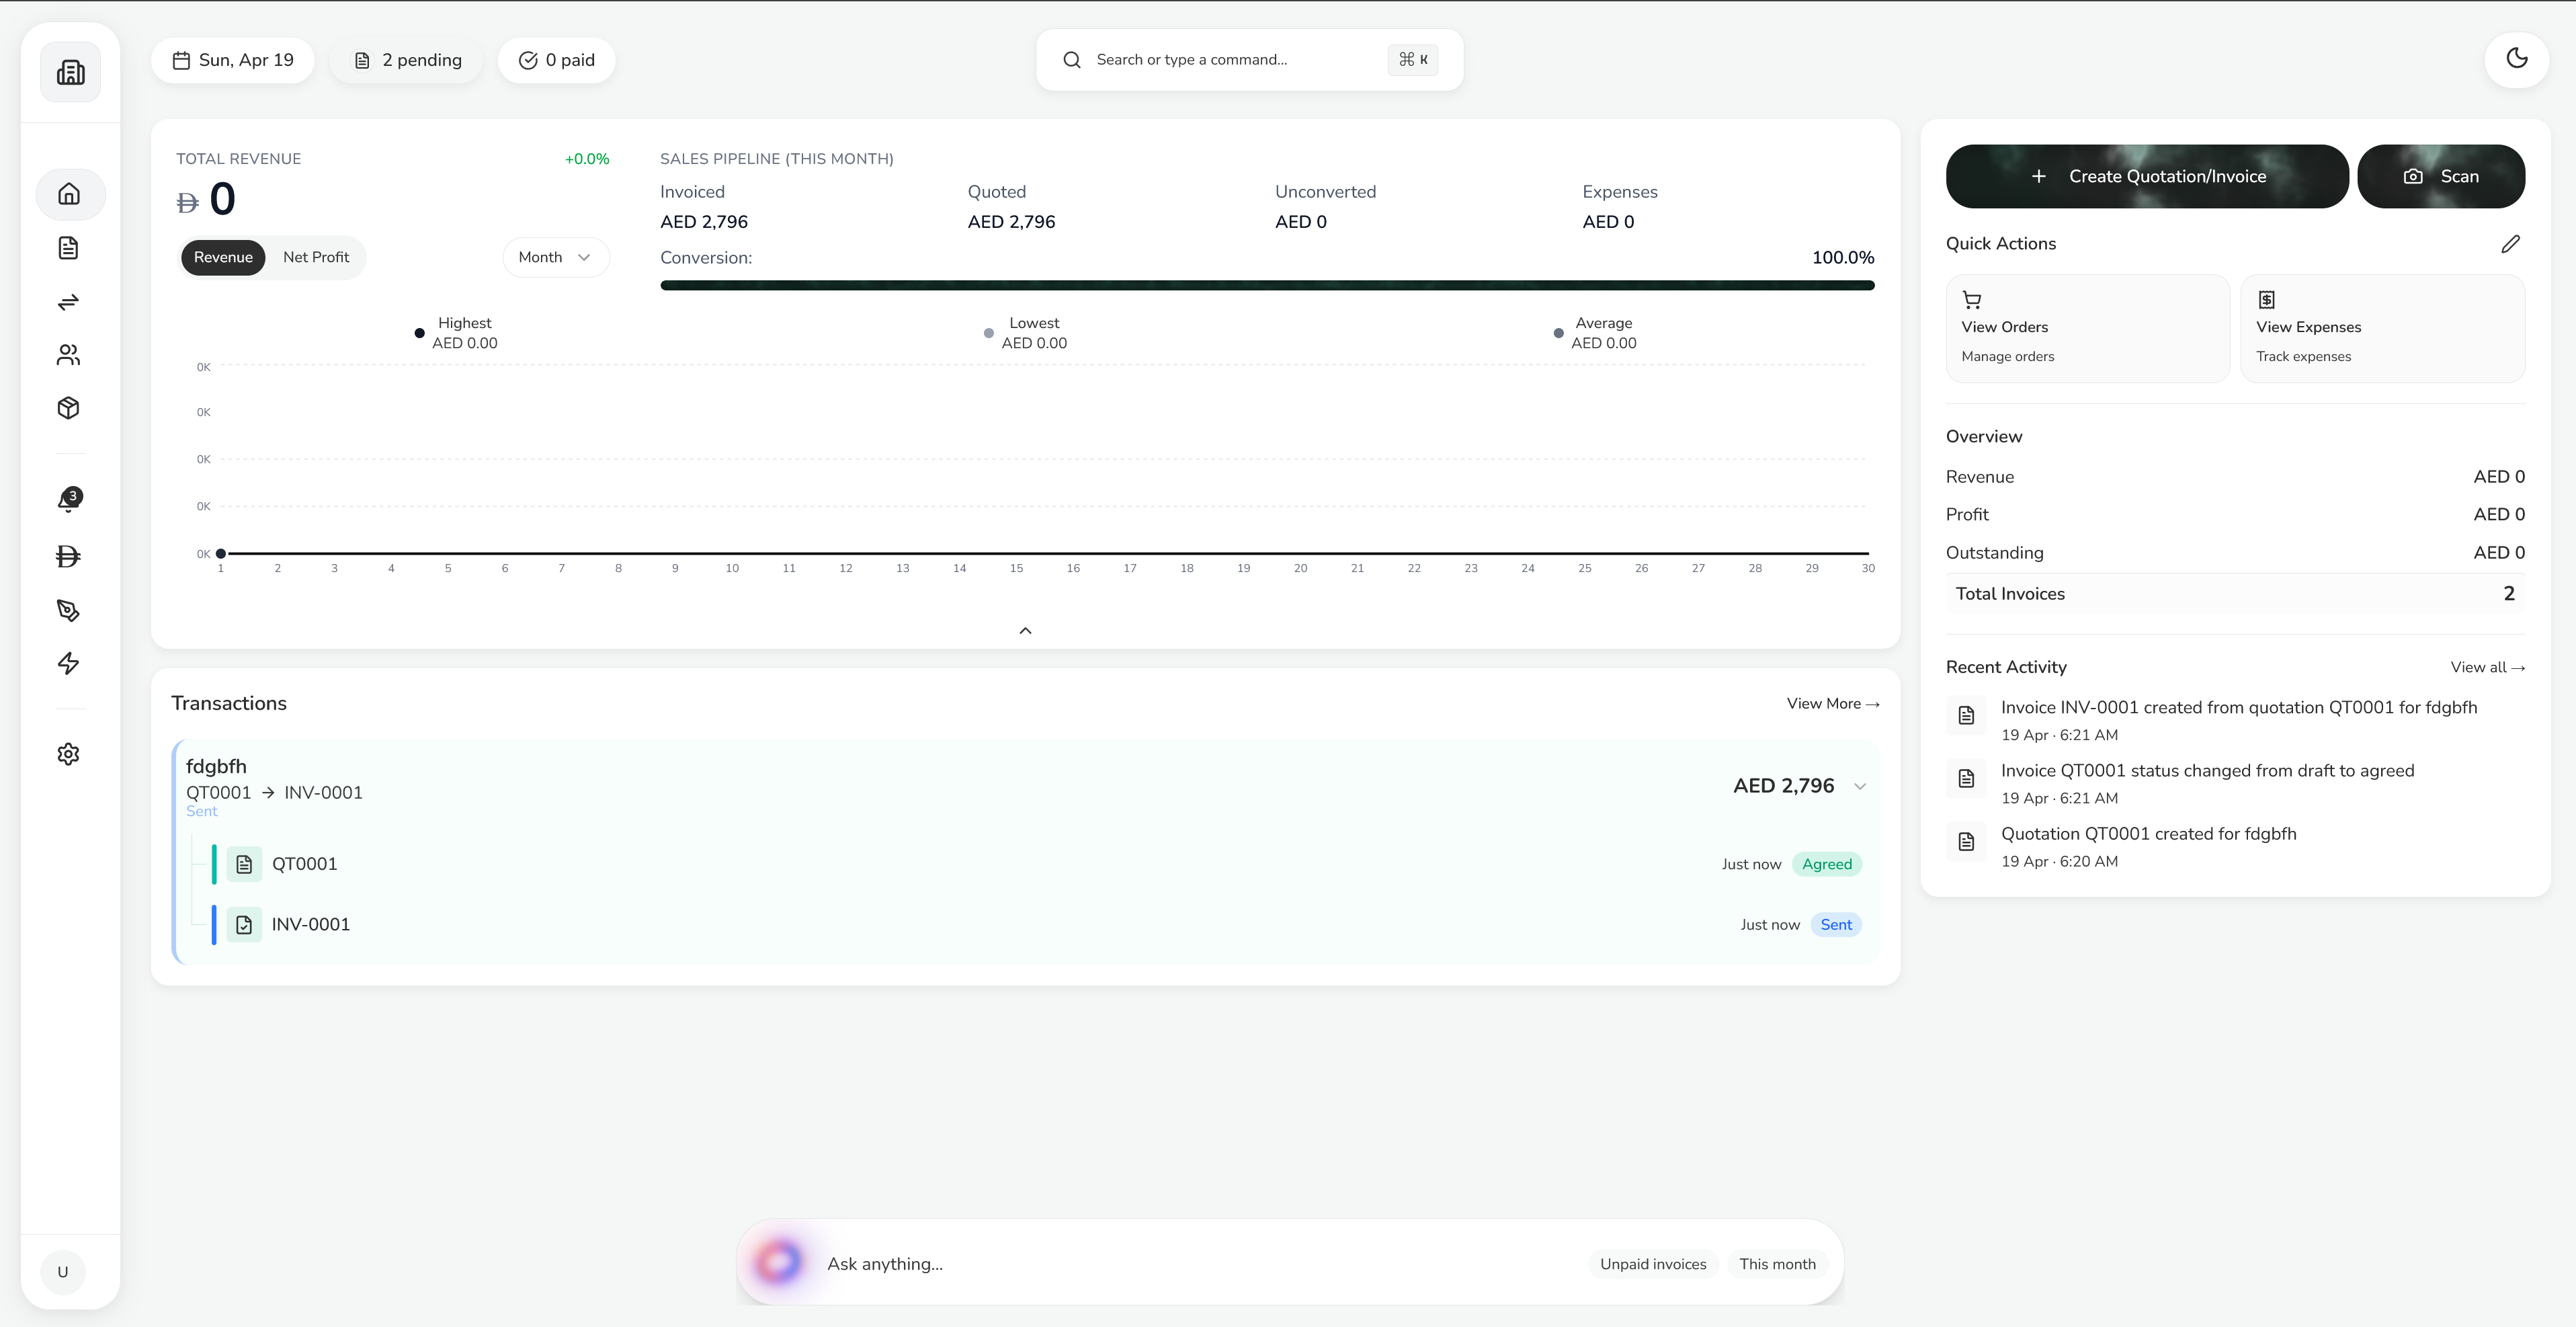The image size is (2576, 1327).
Task: Click the 0 paid filter chip
Action: [556, 60]
